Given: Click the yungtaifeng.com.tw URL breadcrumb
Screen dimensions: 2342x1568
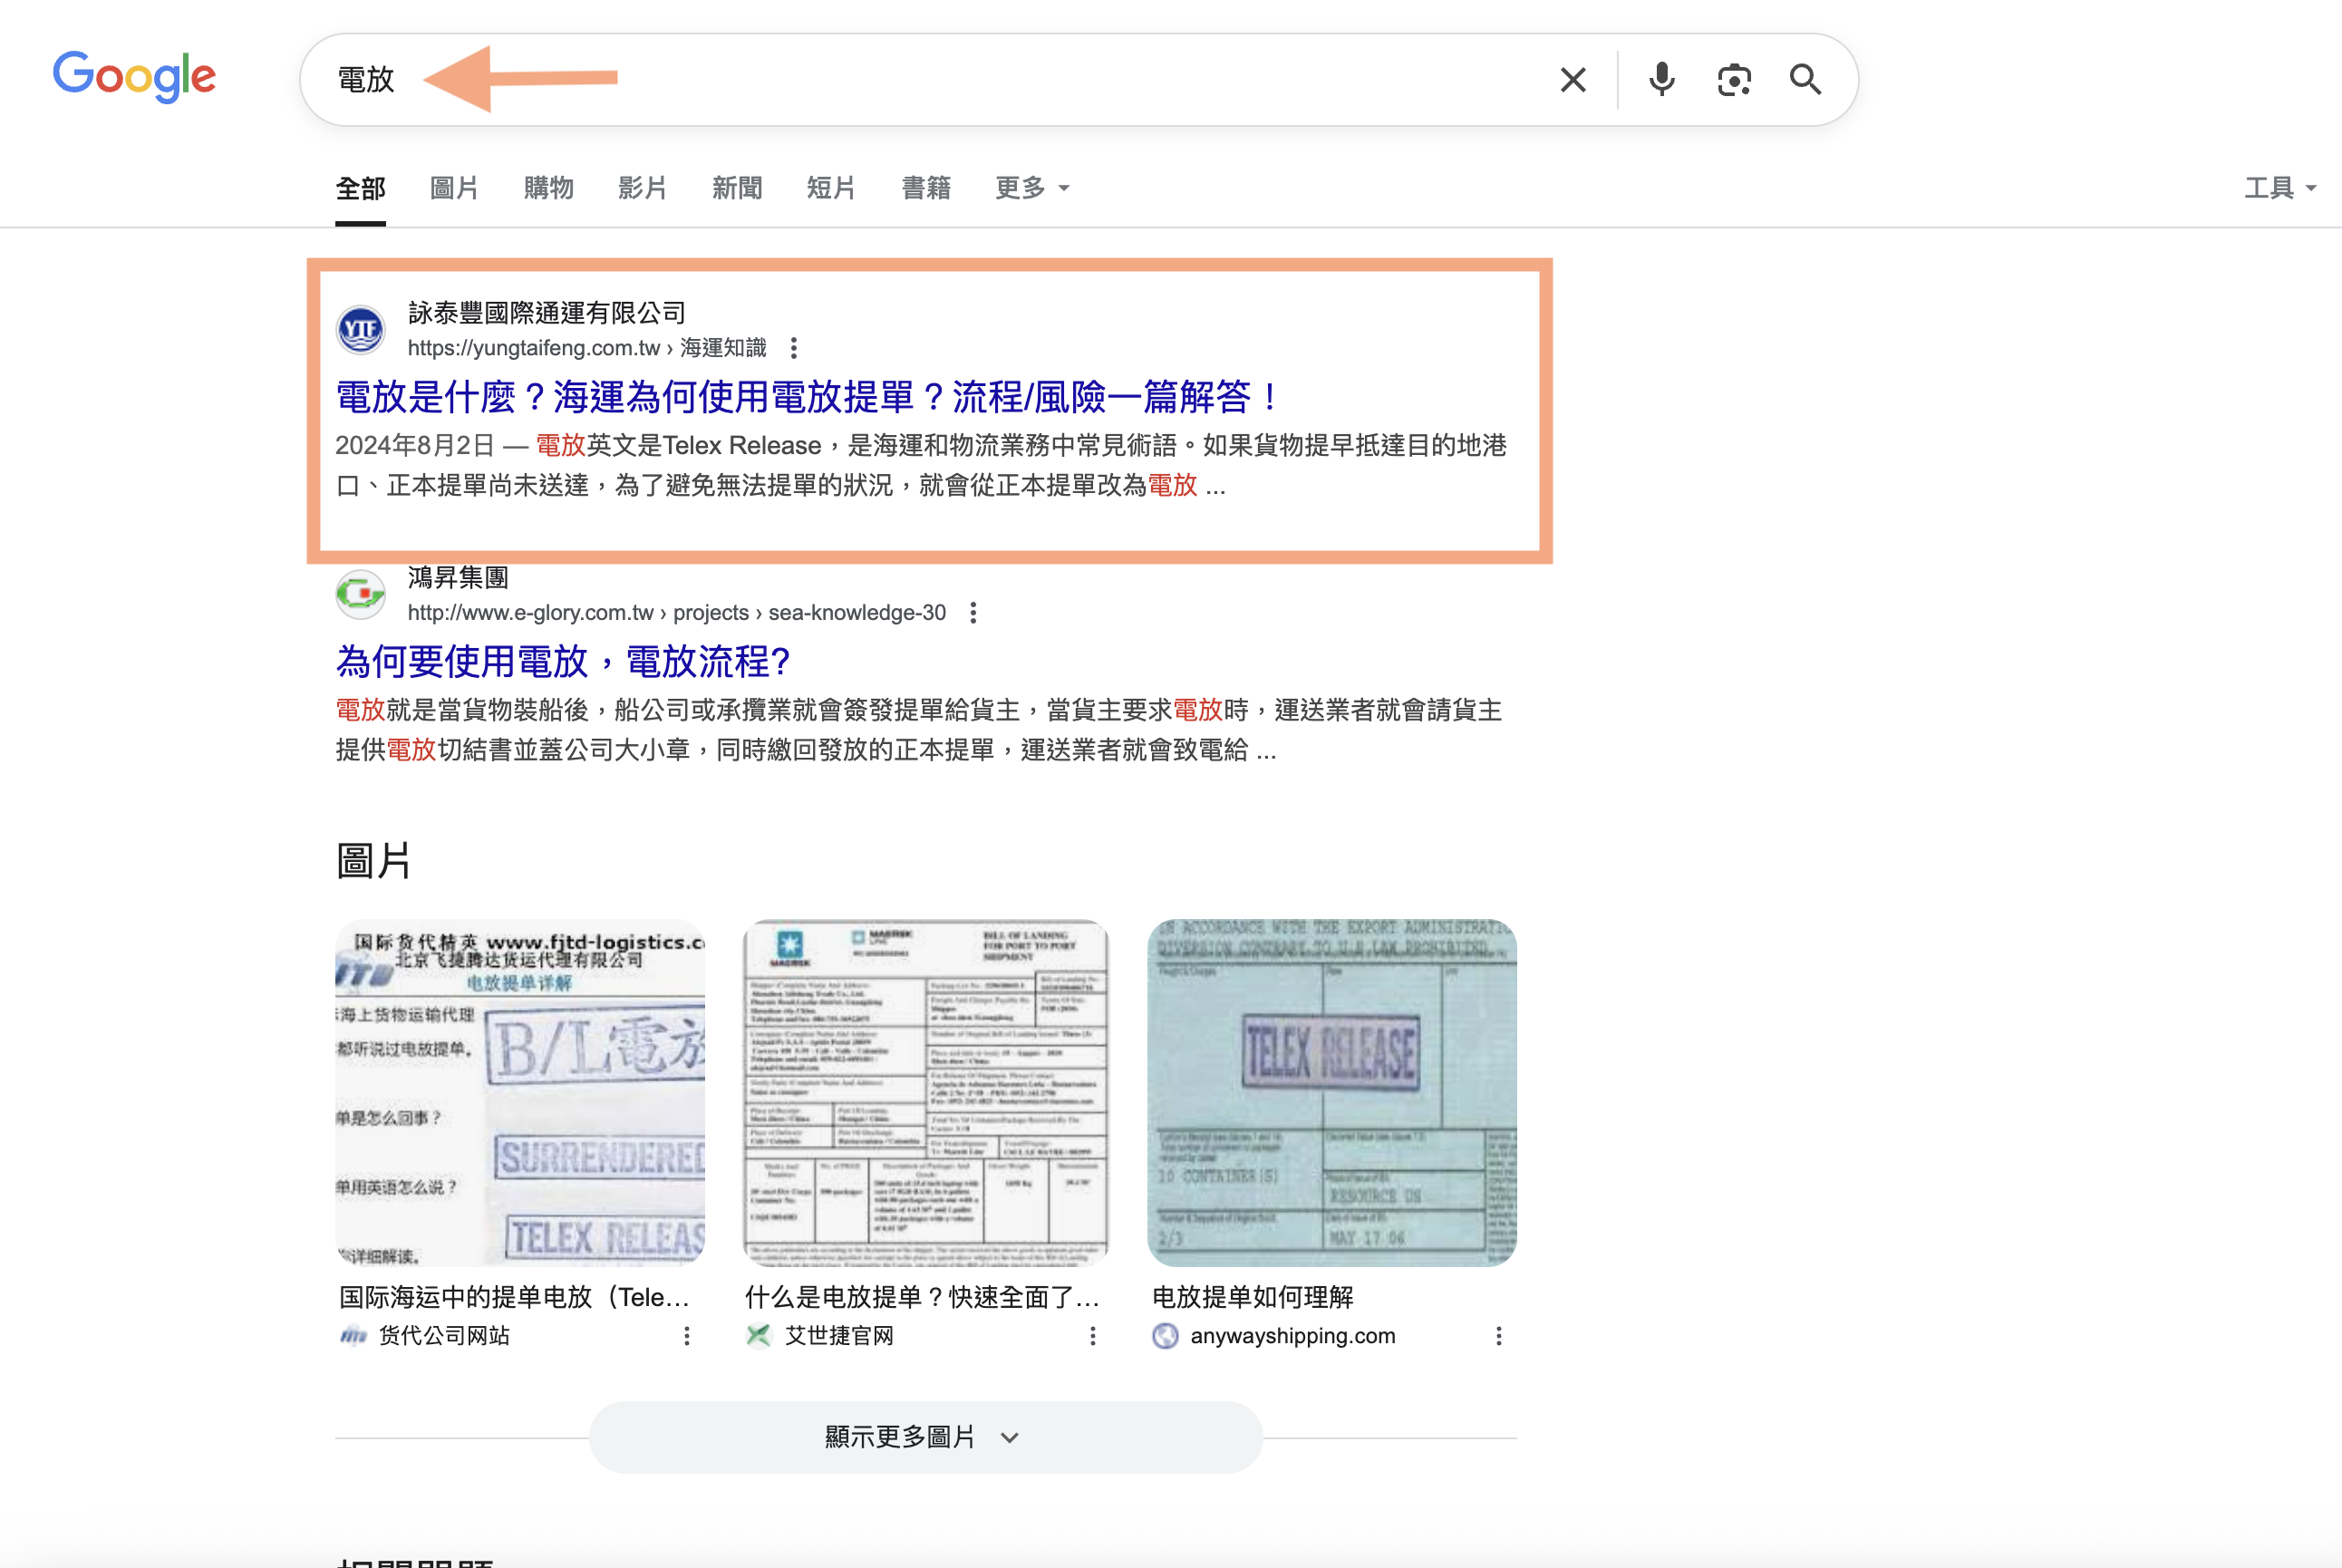Looking at the screenshot, I should pos(587,348).
